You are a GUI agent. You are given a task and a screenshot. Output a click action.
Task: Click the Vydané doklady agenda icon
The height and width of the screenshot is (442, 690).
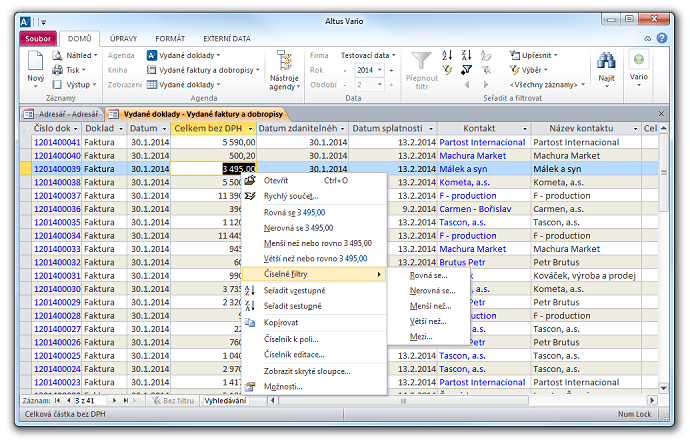(152, 55)
